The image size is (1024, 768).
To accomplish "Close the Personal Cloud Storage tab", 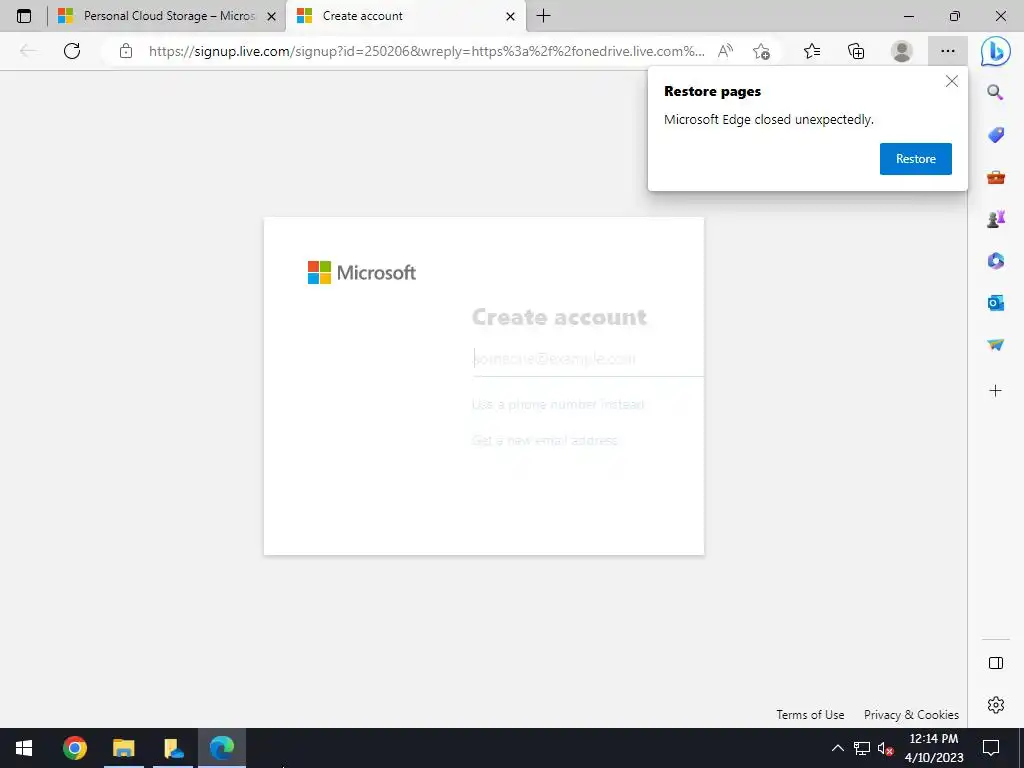I will (x=272, y=16).
